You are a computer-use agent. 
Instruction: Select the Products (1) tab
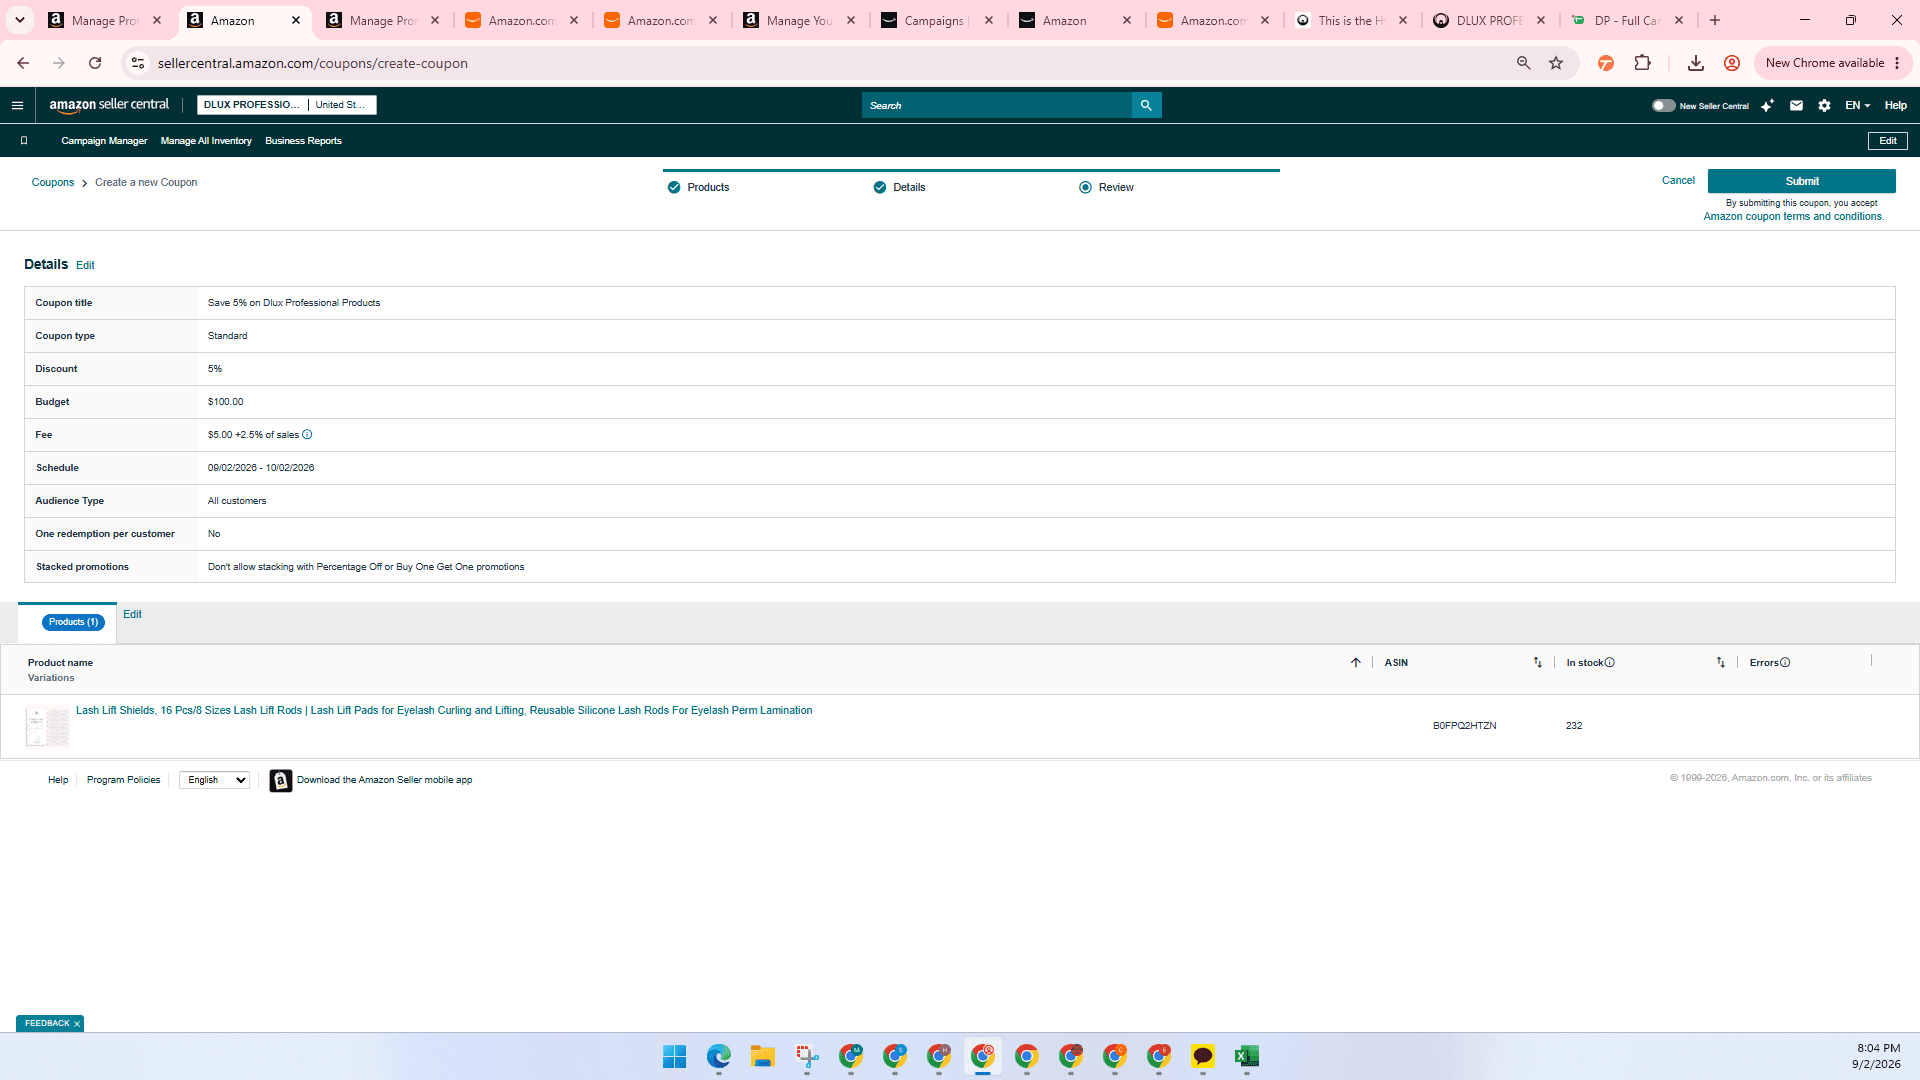[73, 622]
